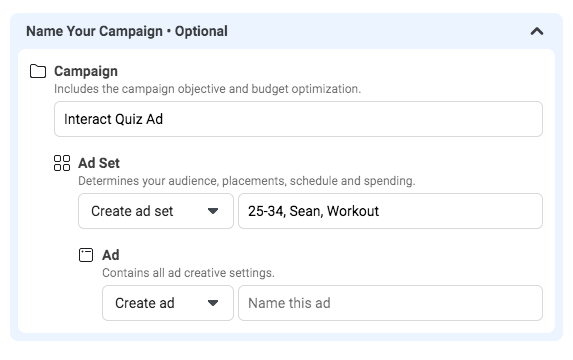The height and width of the screenshot is (360, 573).
Task: Click the Create ad label text
Action: (x=145, y=303)
